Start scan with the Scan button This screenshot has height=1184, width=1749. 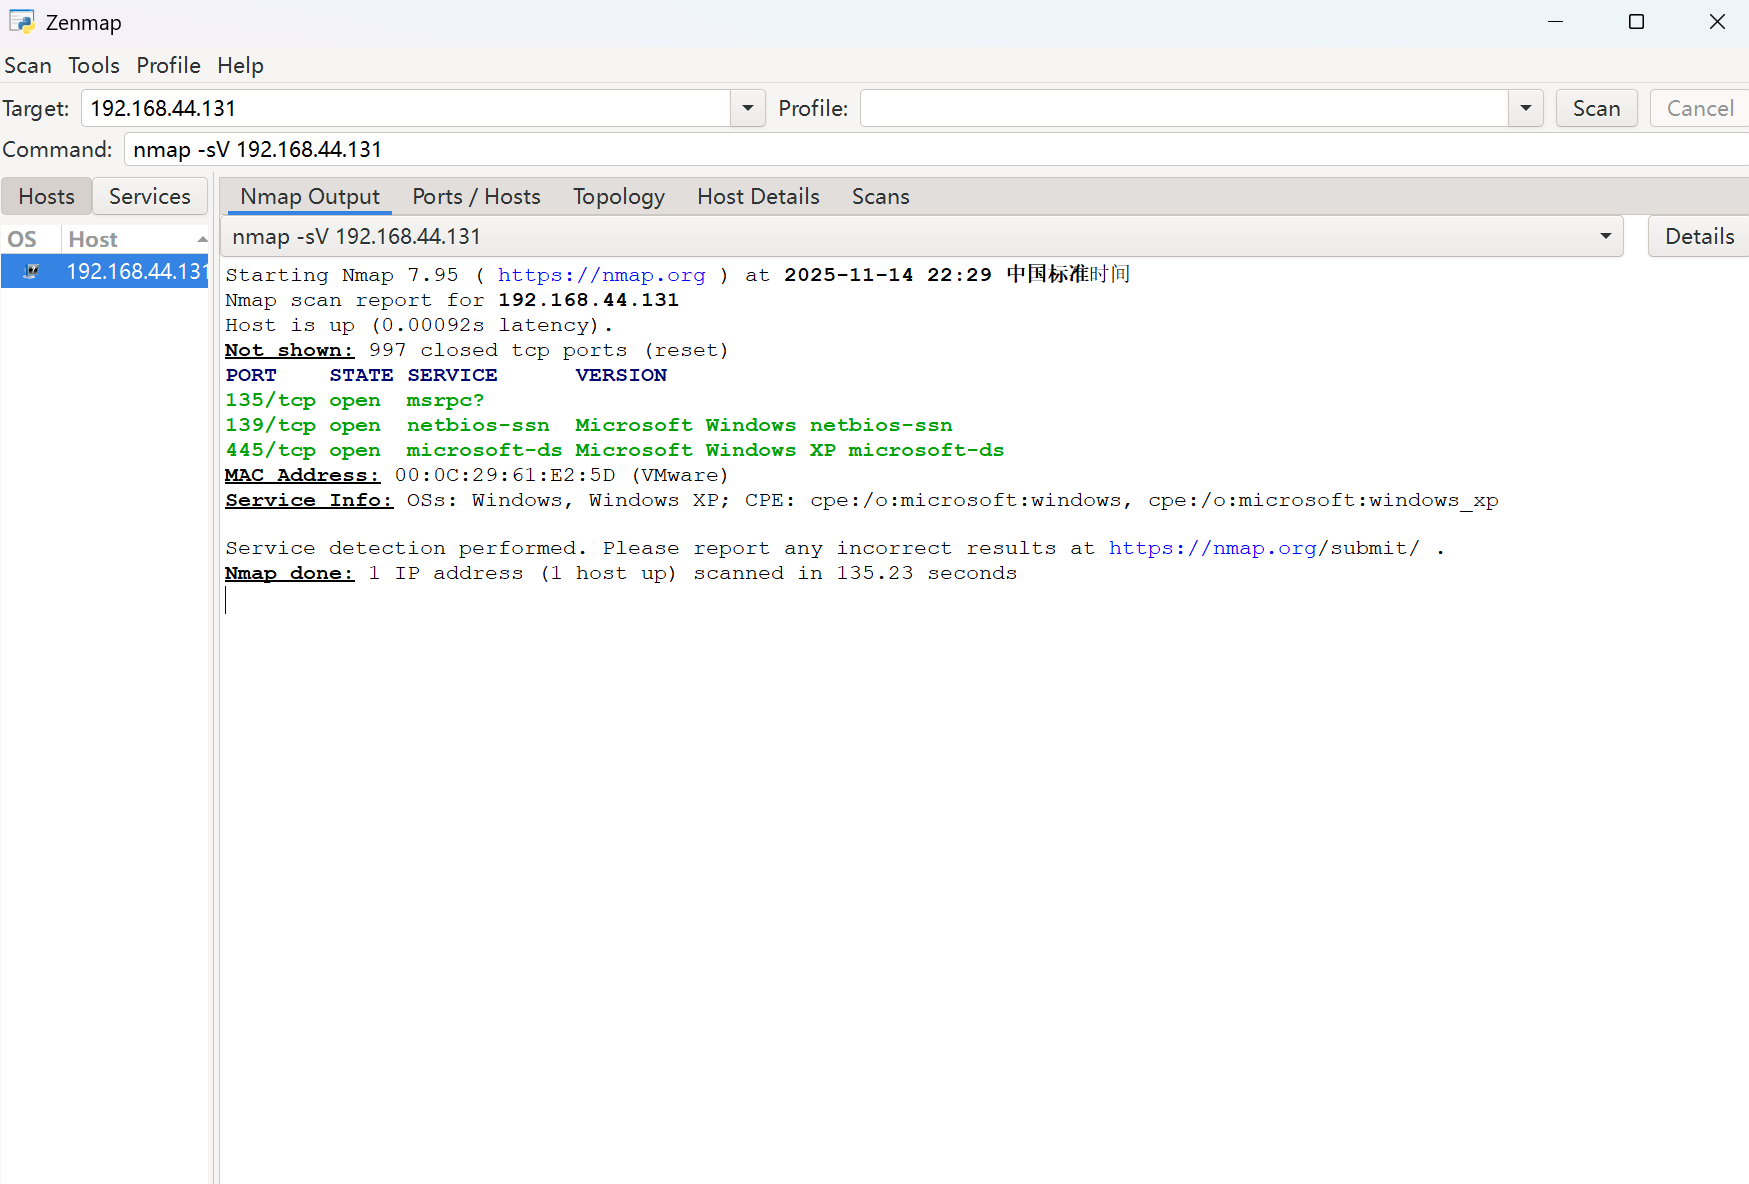coord(1596,108)
